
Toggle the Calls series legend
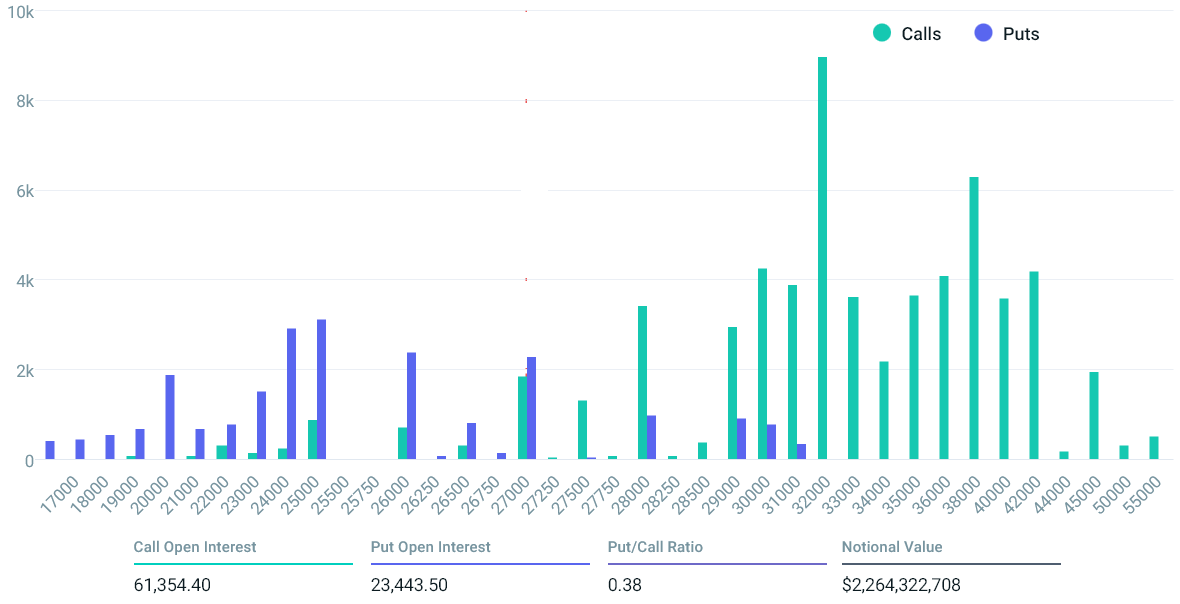[x=907, y=34]
